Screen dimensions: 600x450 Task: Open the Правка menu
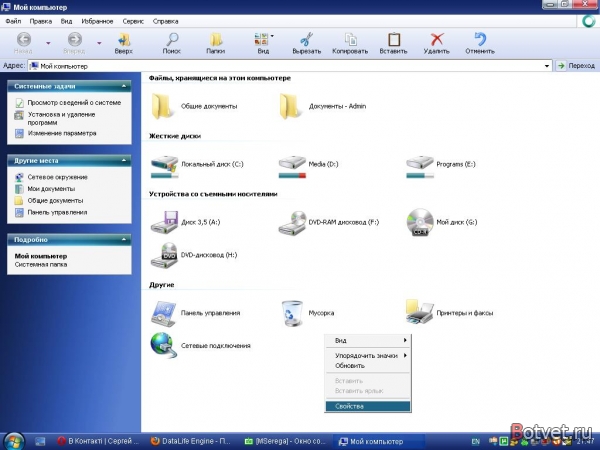pyautogui.click(x=41, y=21)
